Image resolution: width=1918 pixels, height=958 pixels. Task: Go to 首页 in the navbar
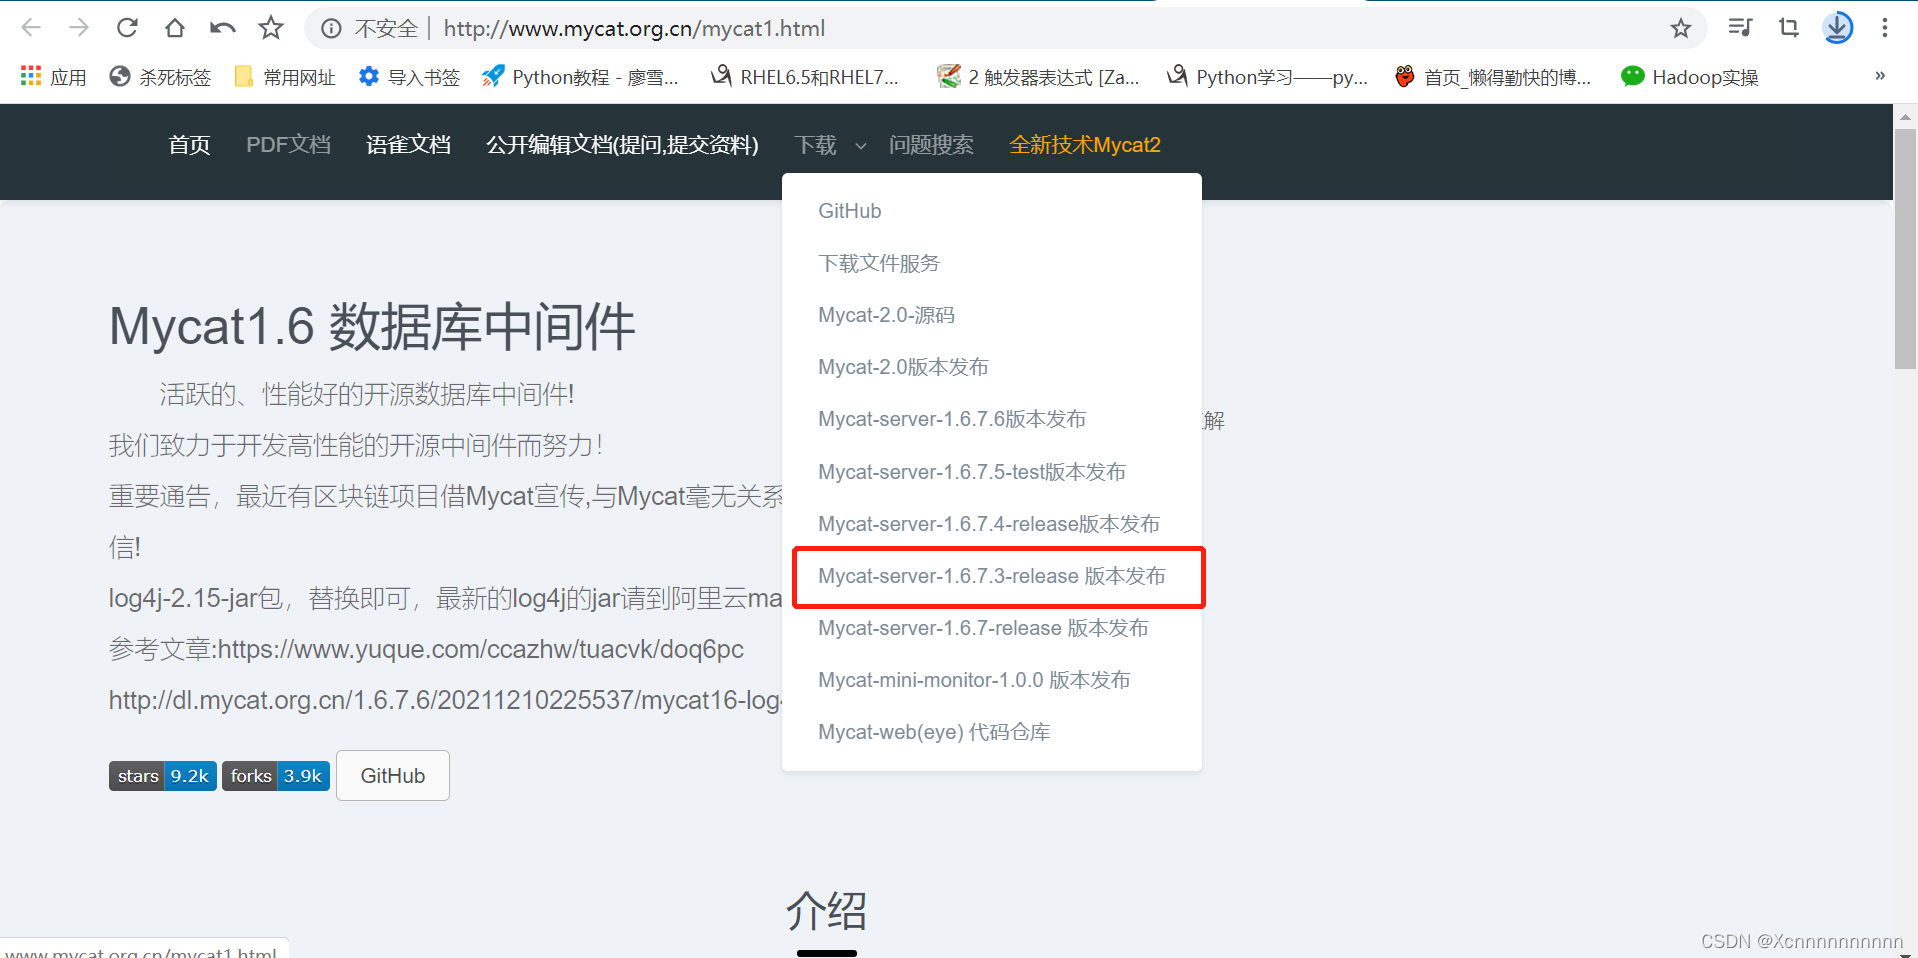coord(189,145)
